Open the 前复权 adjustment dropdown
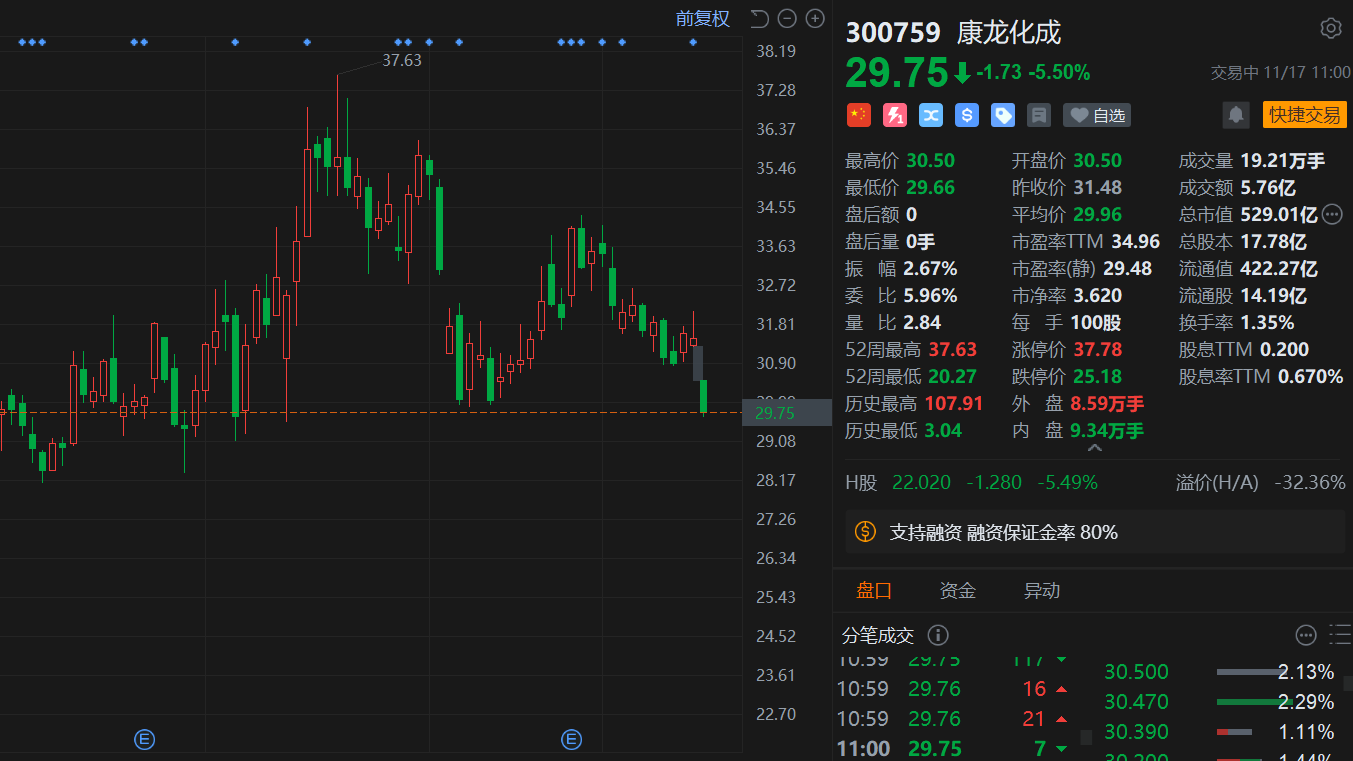Viewport: 1353px width, 761px height. click(703, 18)
